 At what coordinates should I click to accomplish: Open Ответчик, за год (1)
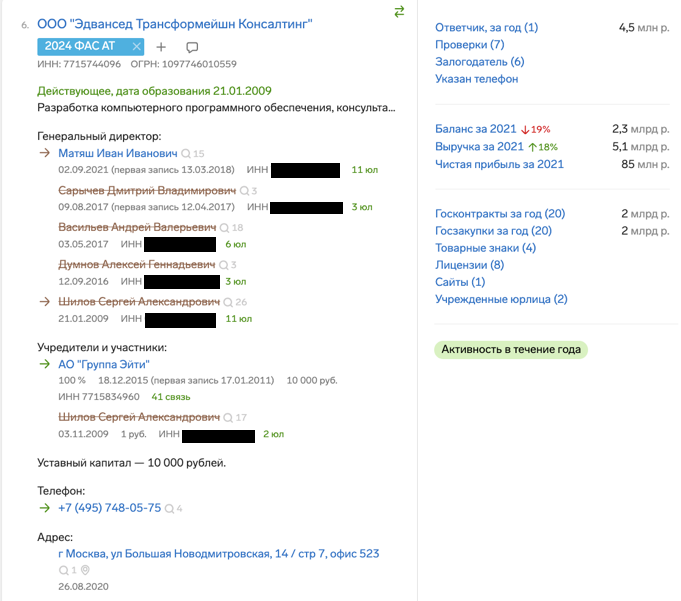click(x=486, y=27)
